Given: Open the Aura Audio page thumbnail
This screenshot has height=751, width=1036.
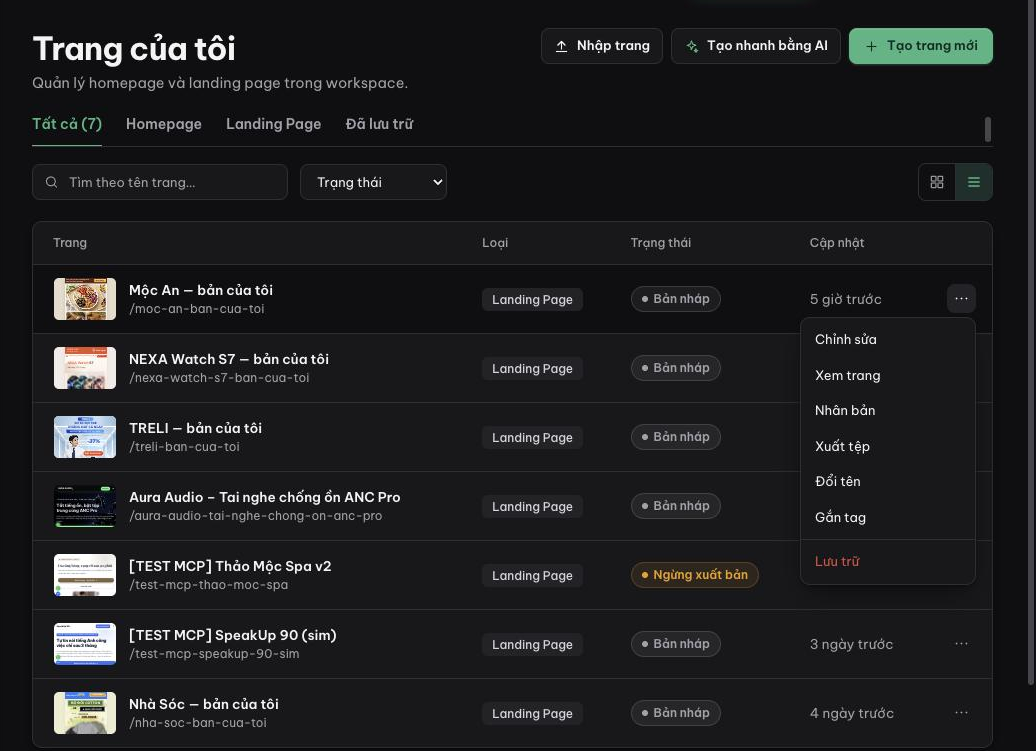Looking at the screenshot, I should (85, 506).
